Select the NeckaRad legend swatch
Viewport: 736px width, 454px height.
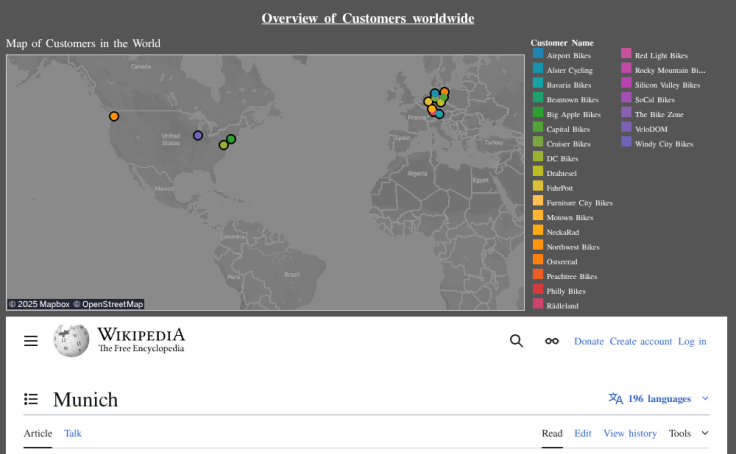tap(538, 230)
